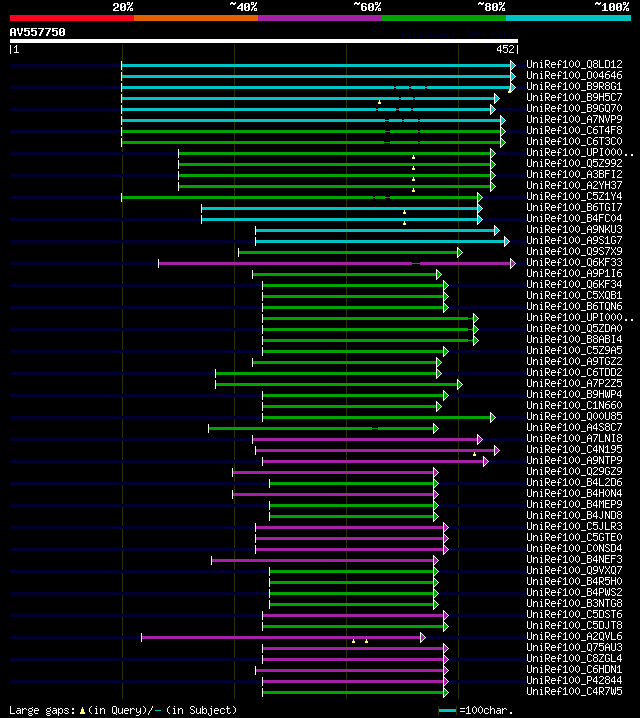This screenshot has width=640, height=718.
Task: Select the UniRef100_B9HWP4 label
Action: point(574,394)
